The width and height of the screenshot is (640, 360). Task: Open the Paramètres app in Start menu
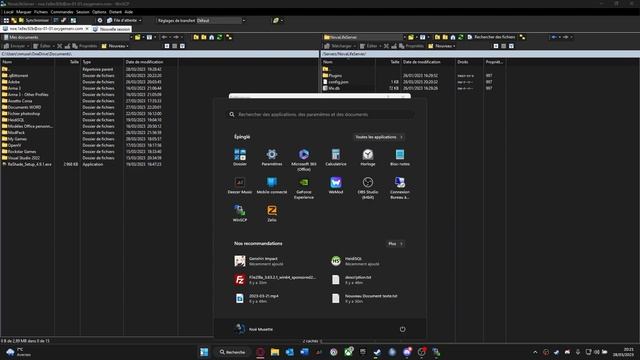(272, 157)
